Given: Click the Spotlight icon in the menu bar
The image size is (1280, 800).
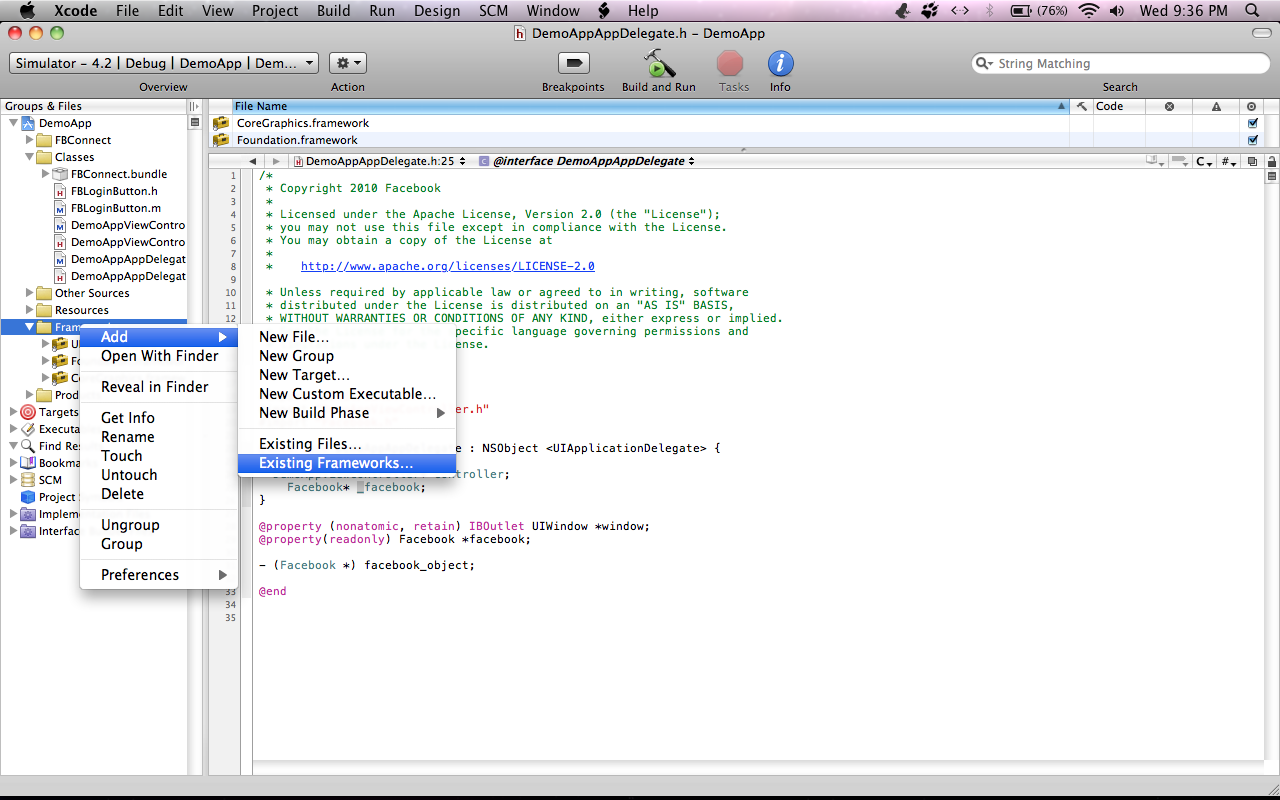Looking at the screenshot, I should 1251,11.
